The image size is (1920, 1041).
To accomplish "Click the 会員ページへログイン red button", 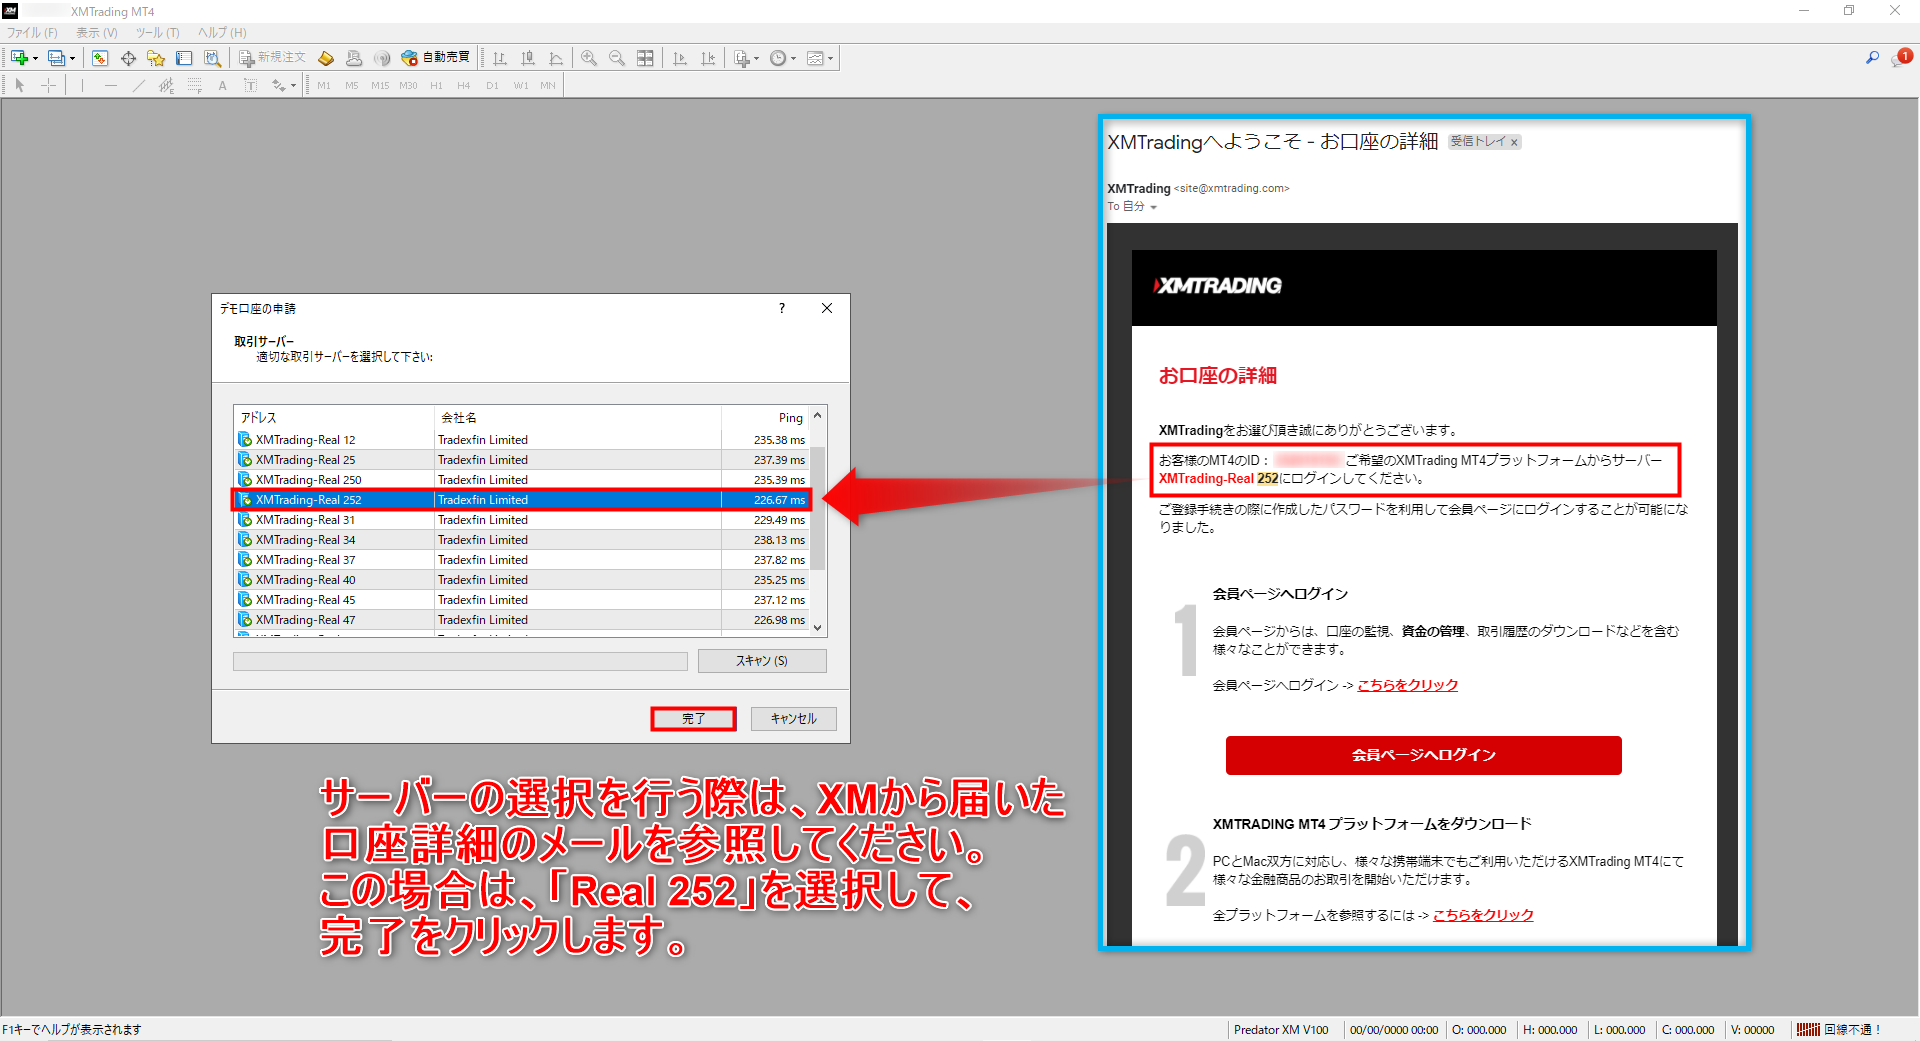I will [1423, 755].
